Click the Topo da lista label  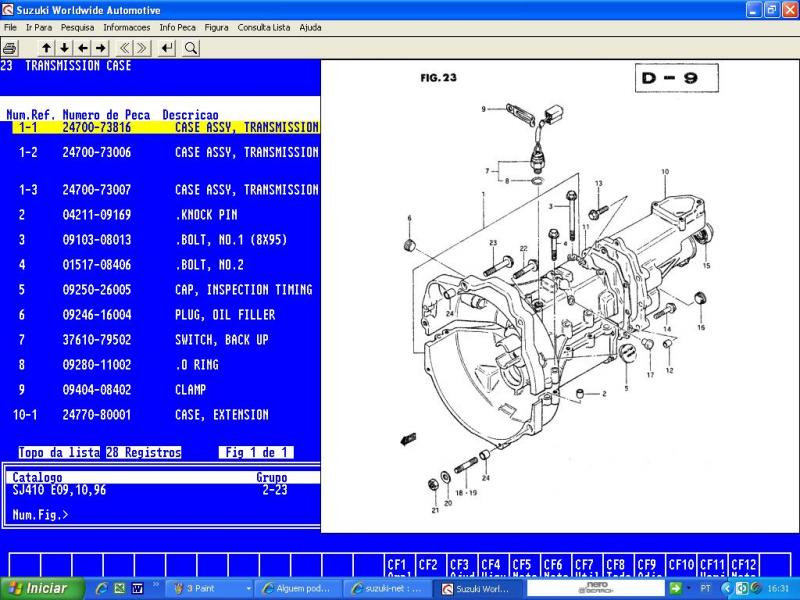click(x=59, y=453)
